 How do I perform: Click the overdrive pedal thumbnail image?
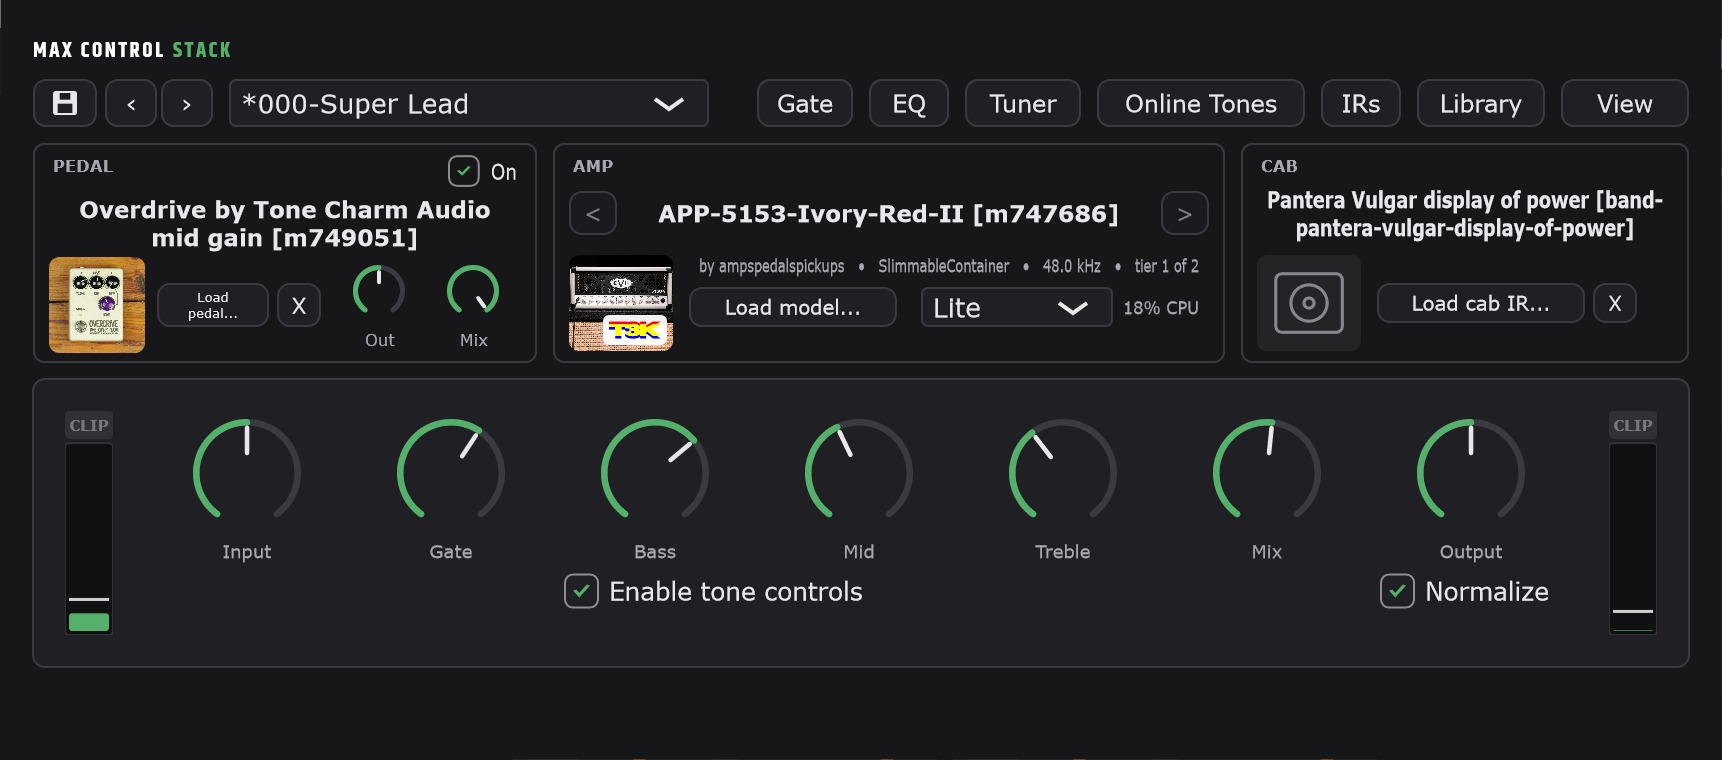pyautogui.click(x=97, y=305)
